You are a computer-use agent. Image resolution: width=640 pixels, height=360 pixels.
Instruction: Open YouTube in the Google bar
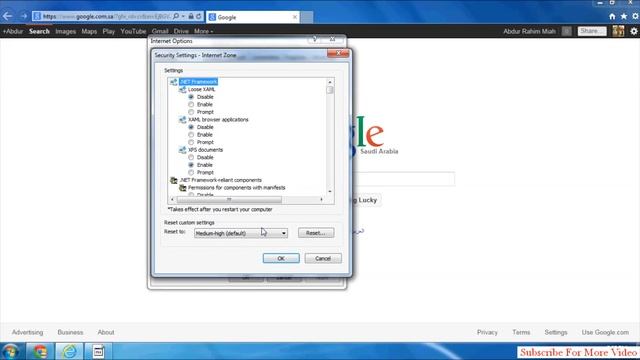pyautogui.click(x=133, y=31)
